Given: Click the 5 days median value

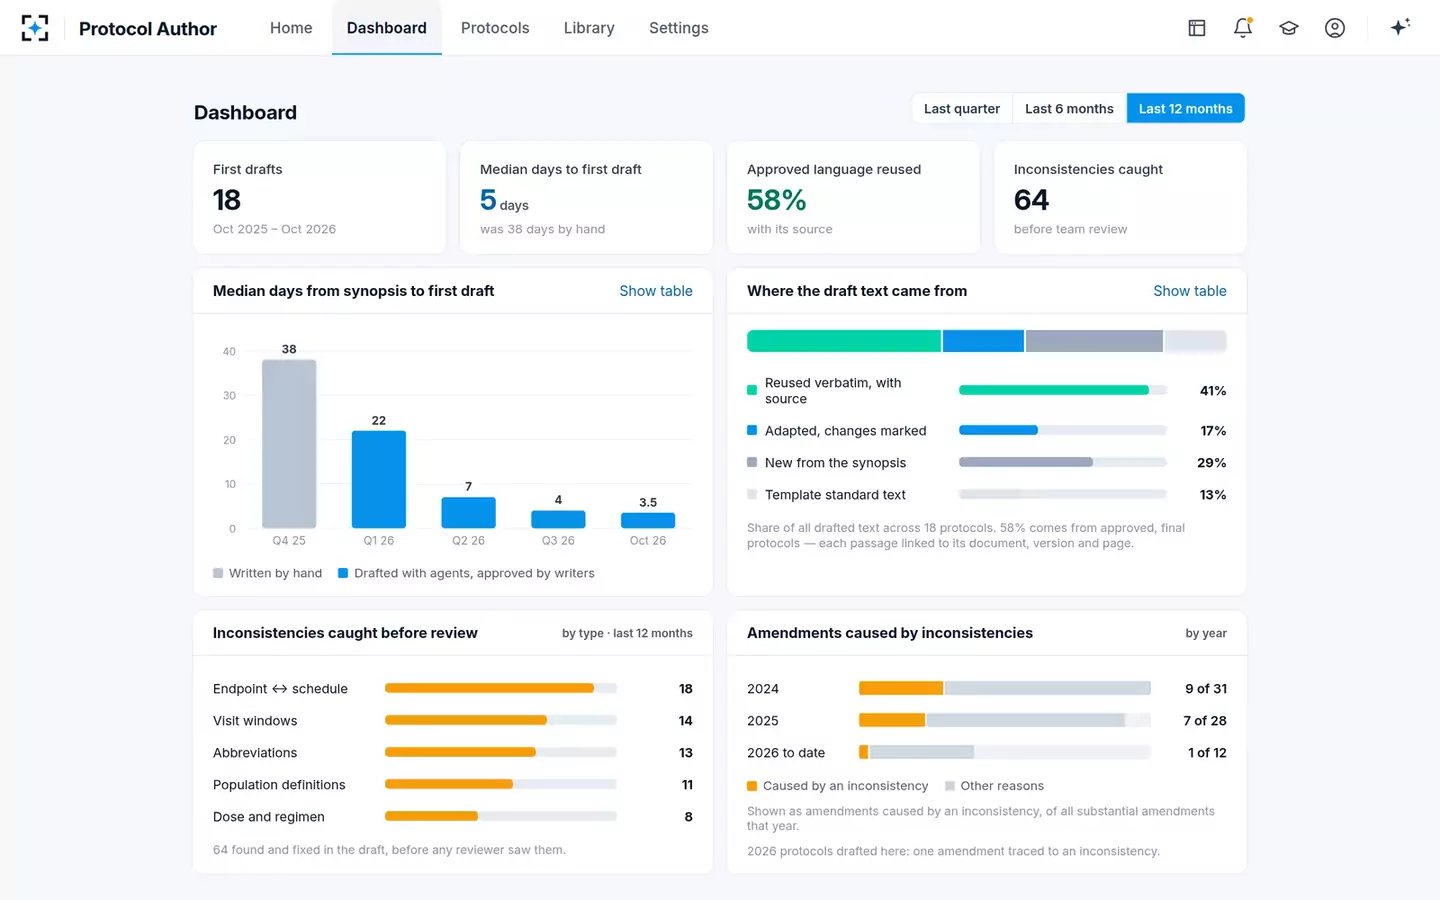Looking at the screenshot, I should click(504, 201).
